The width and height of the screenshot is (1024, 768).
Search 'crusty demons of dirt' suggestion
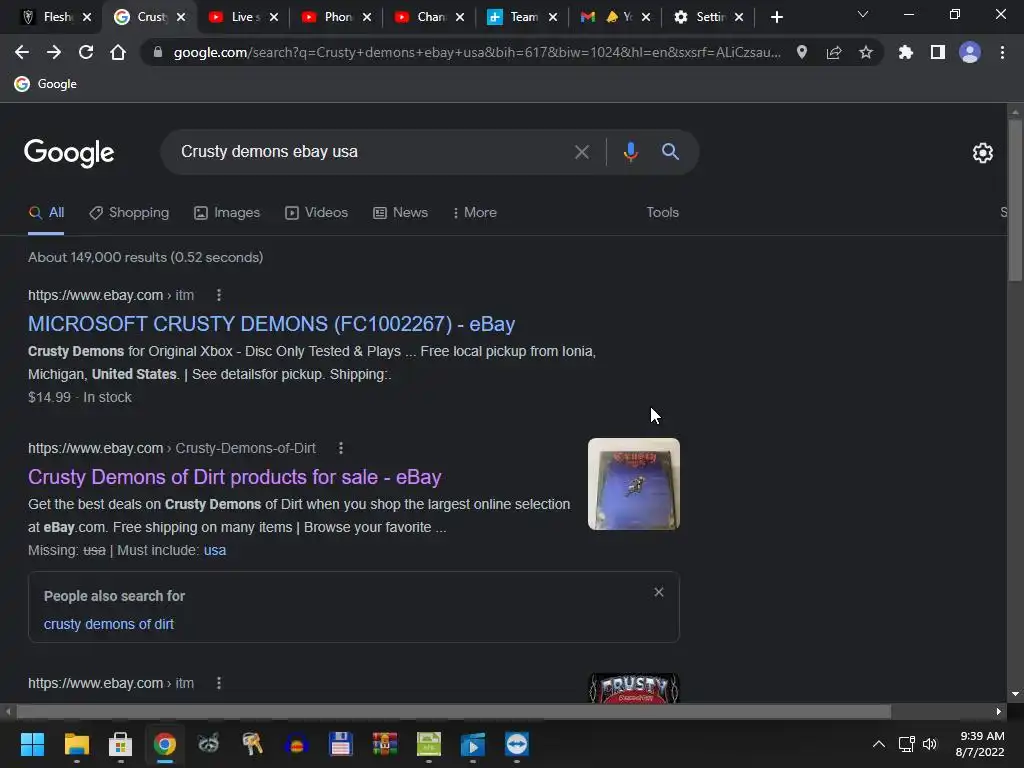tap(109, 624)
